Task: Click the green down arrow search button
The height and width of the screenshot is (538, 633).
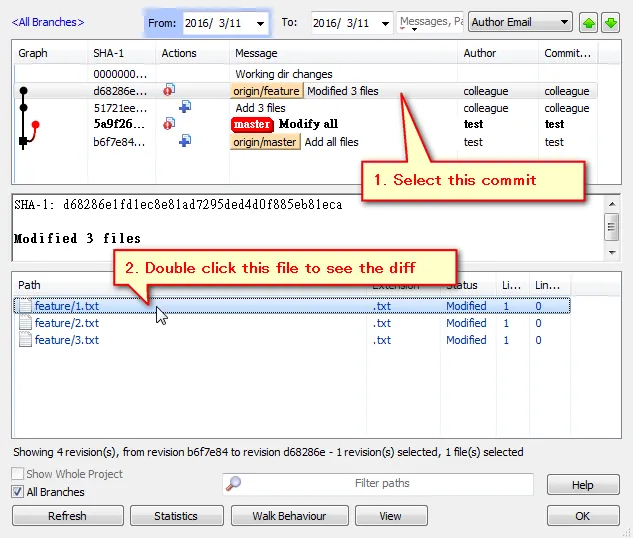Action: tap(611, 23)
